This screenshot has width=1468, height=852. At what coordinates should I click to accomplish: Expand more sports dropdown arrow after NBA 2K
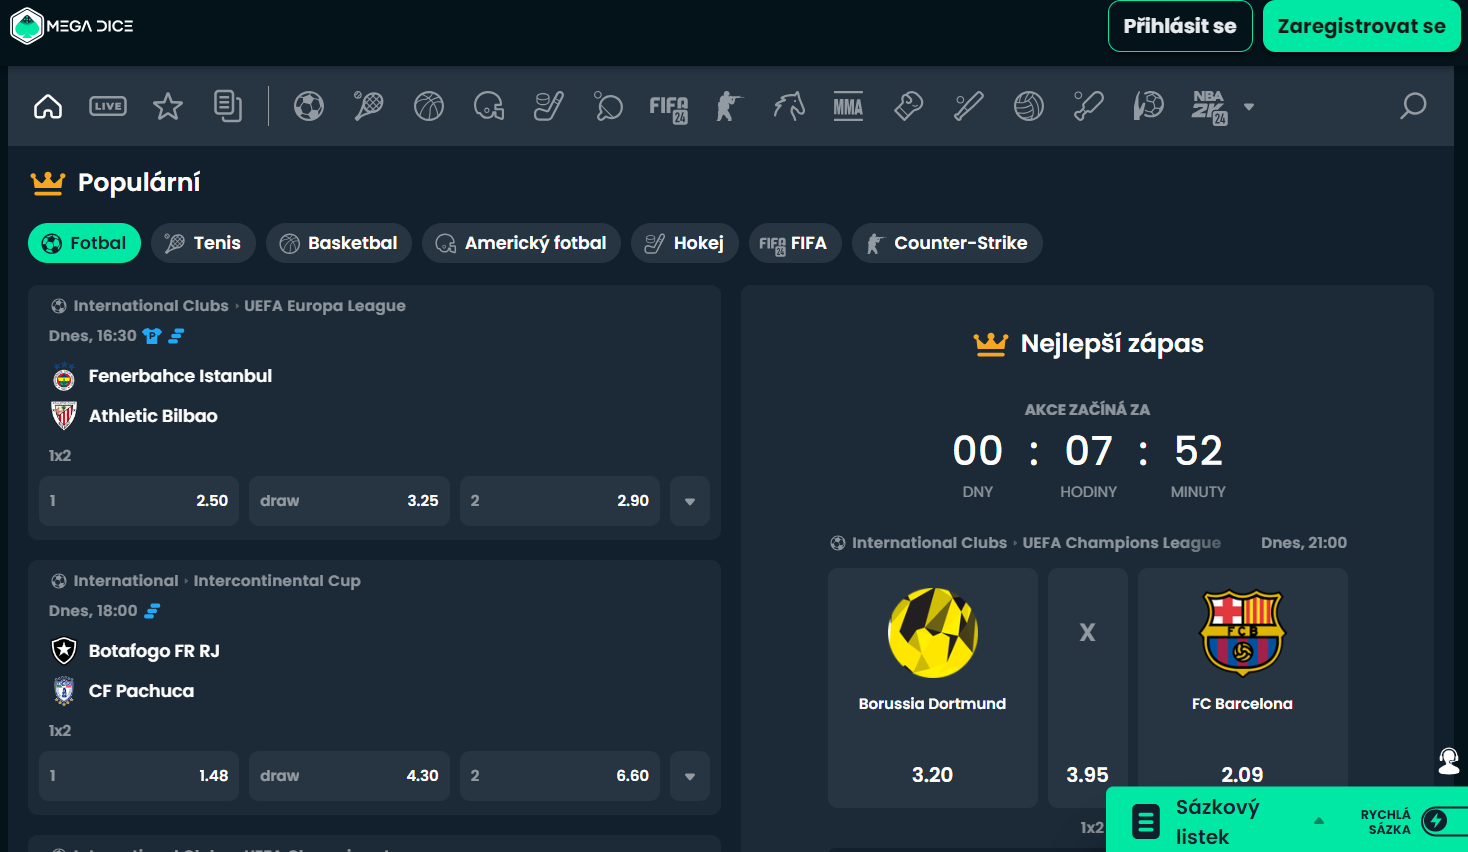coord(1249,107)
